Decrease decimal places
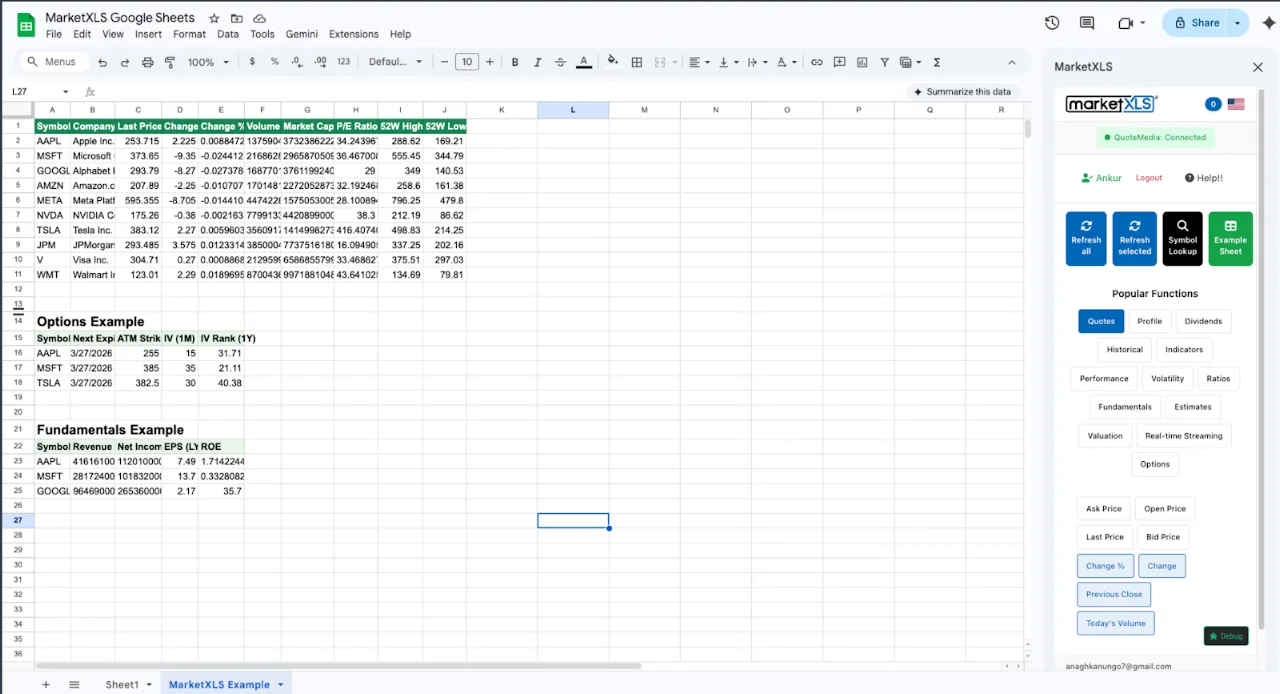 [297, 62]
